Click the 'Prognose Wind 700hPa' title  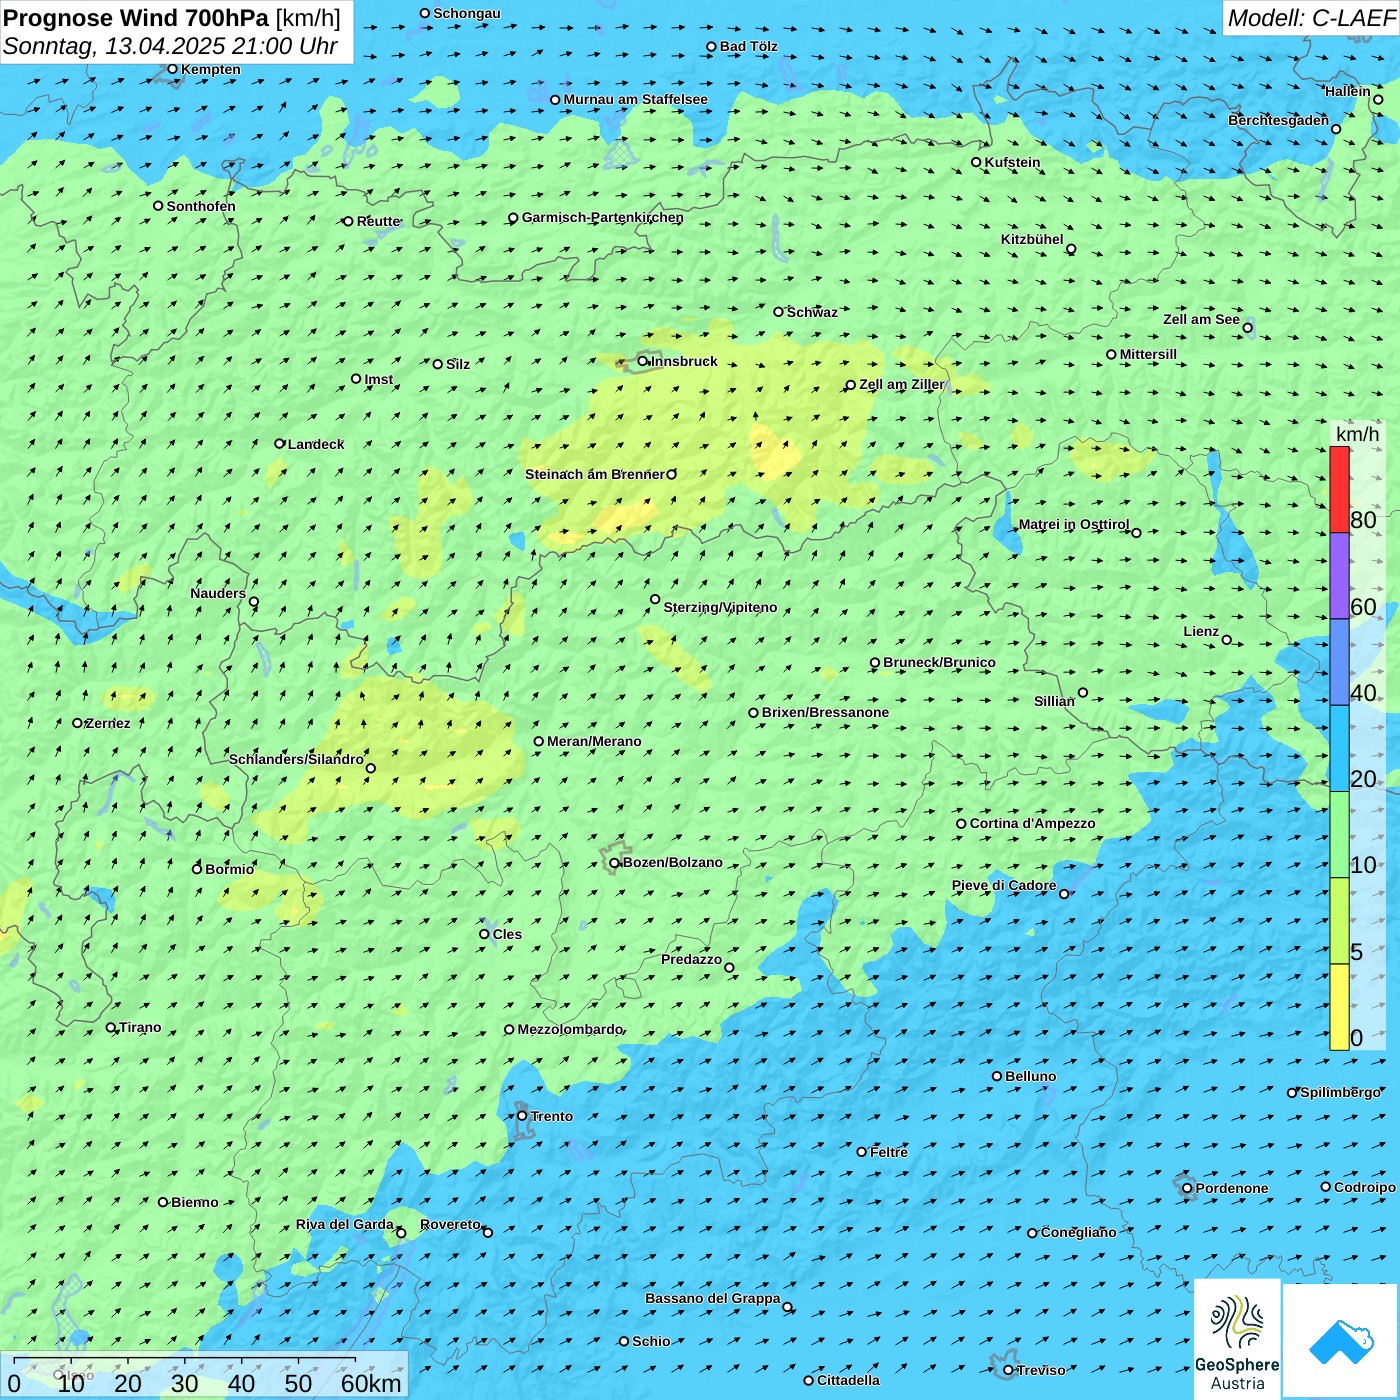(136, 18)
